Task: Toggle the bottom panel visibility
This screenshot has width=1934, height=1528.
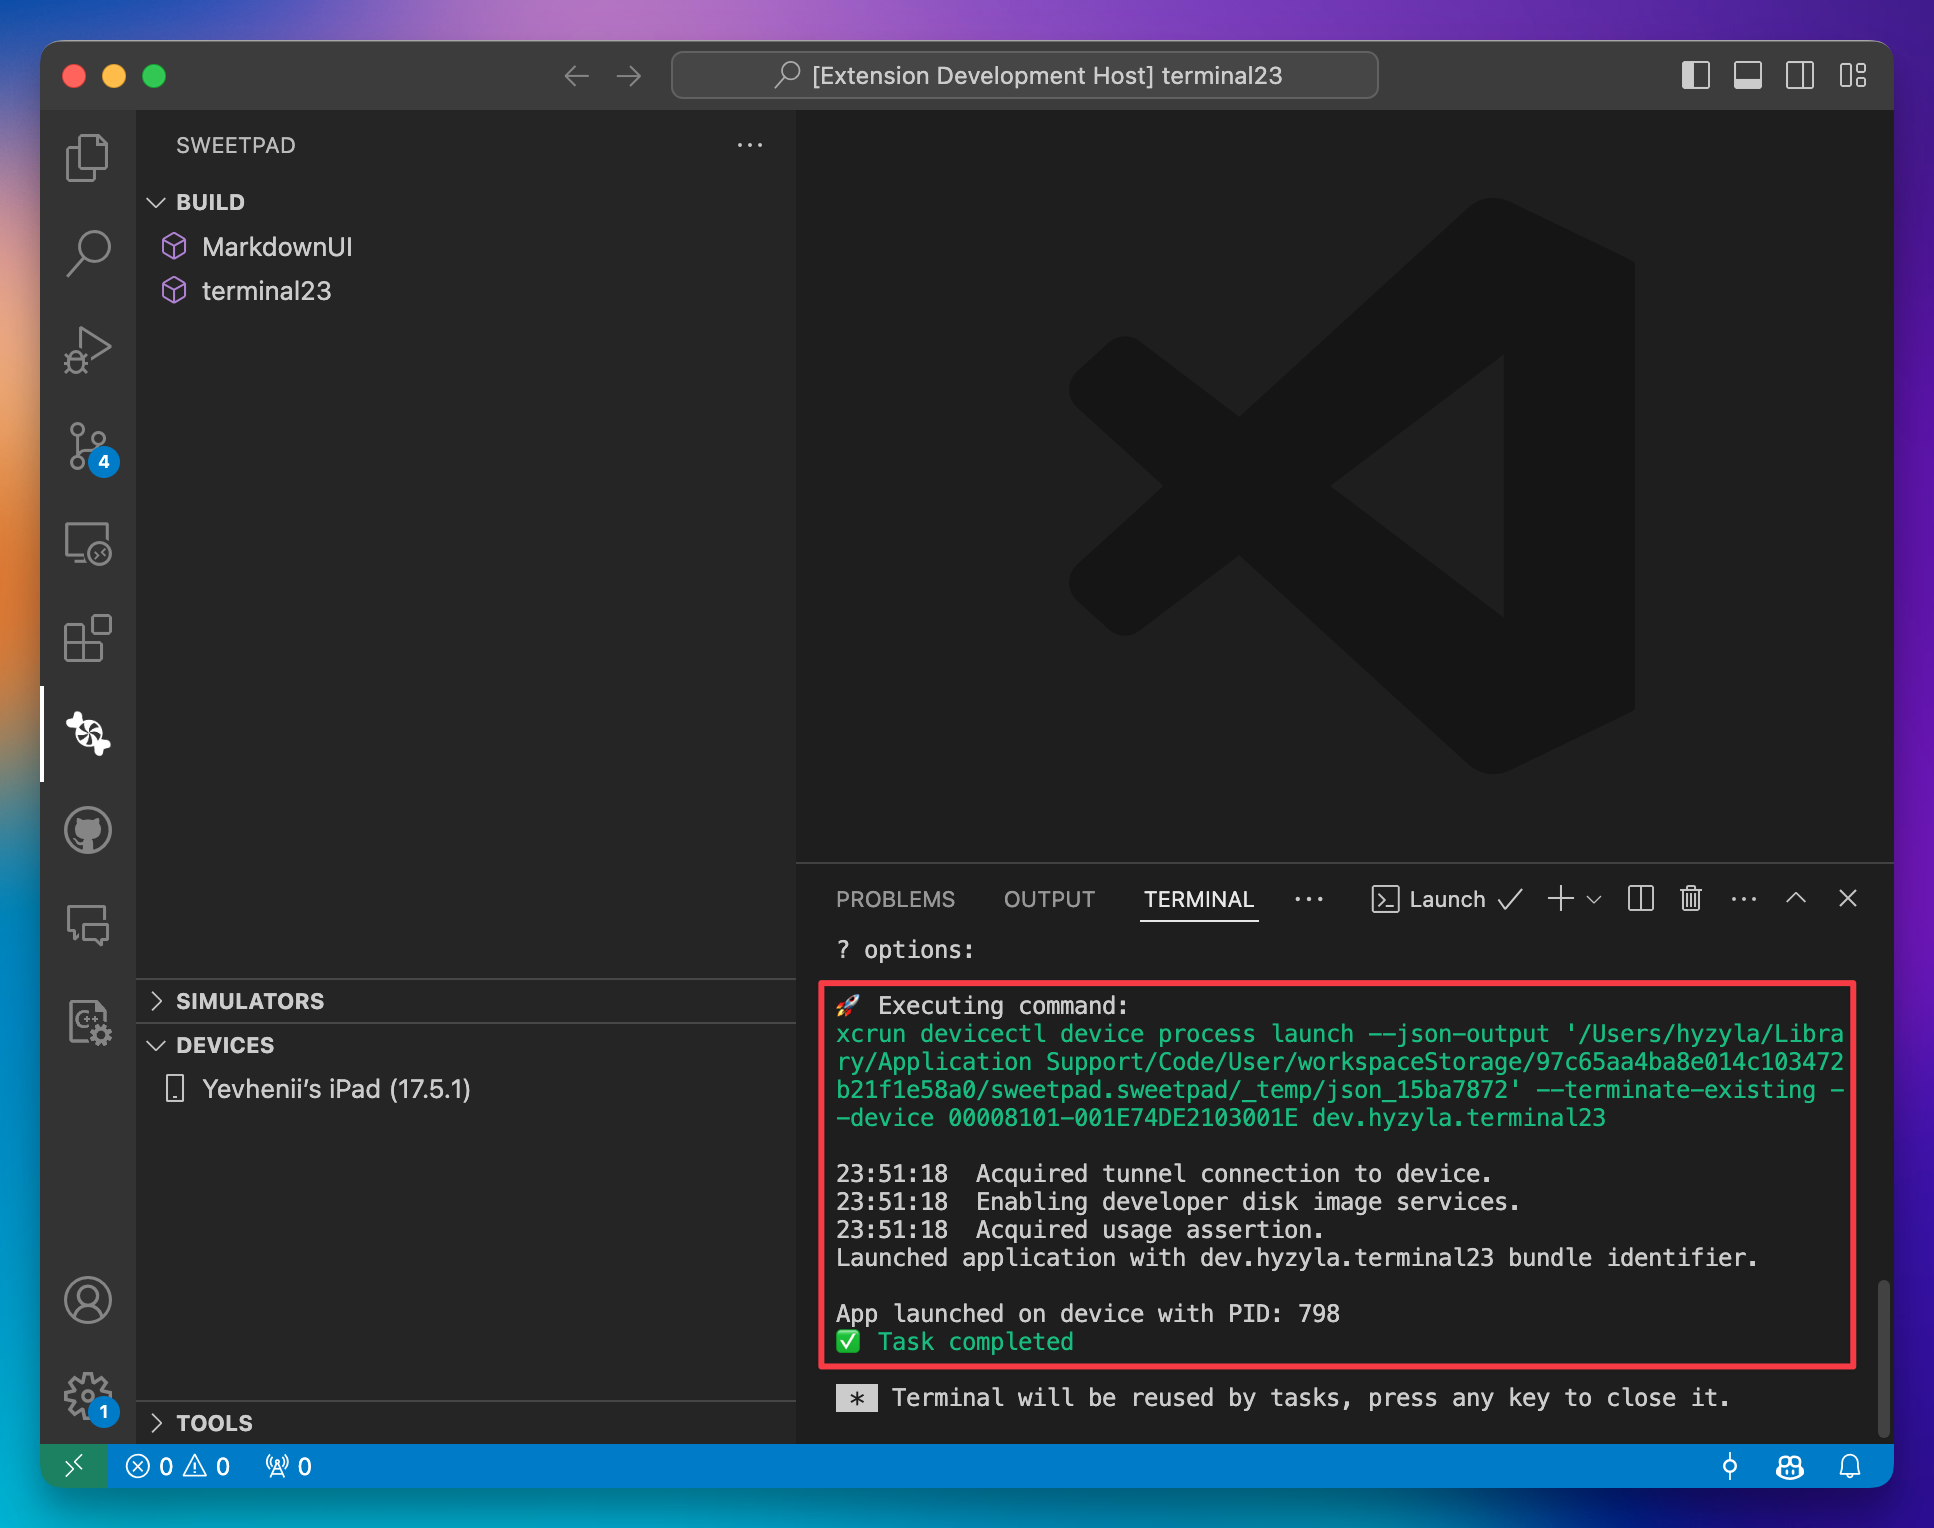Action: [x=1748, y=75]
